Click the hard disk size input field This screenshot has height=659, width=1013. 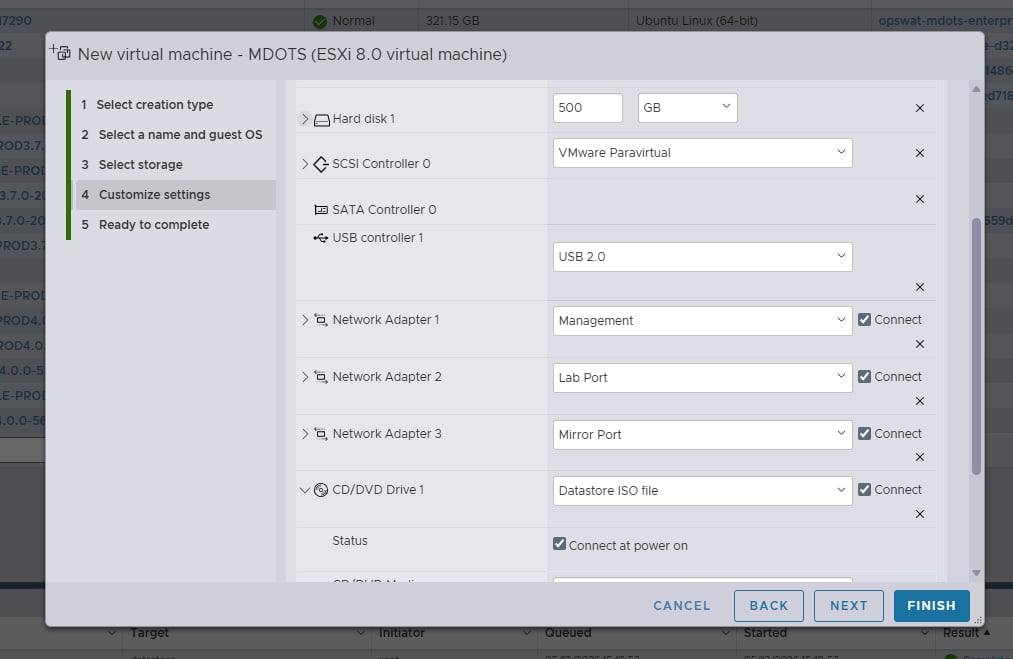[x=587, y=108]
